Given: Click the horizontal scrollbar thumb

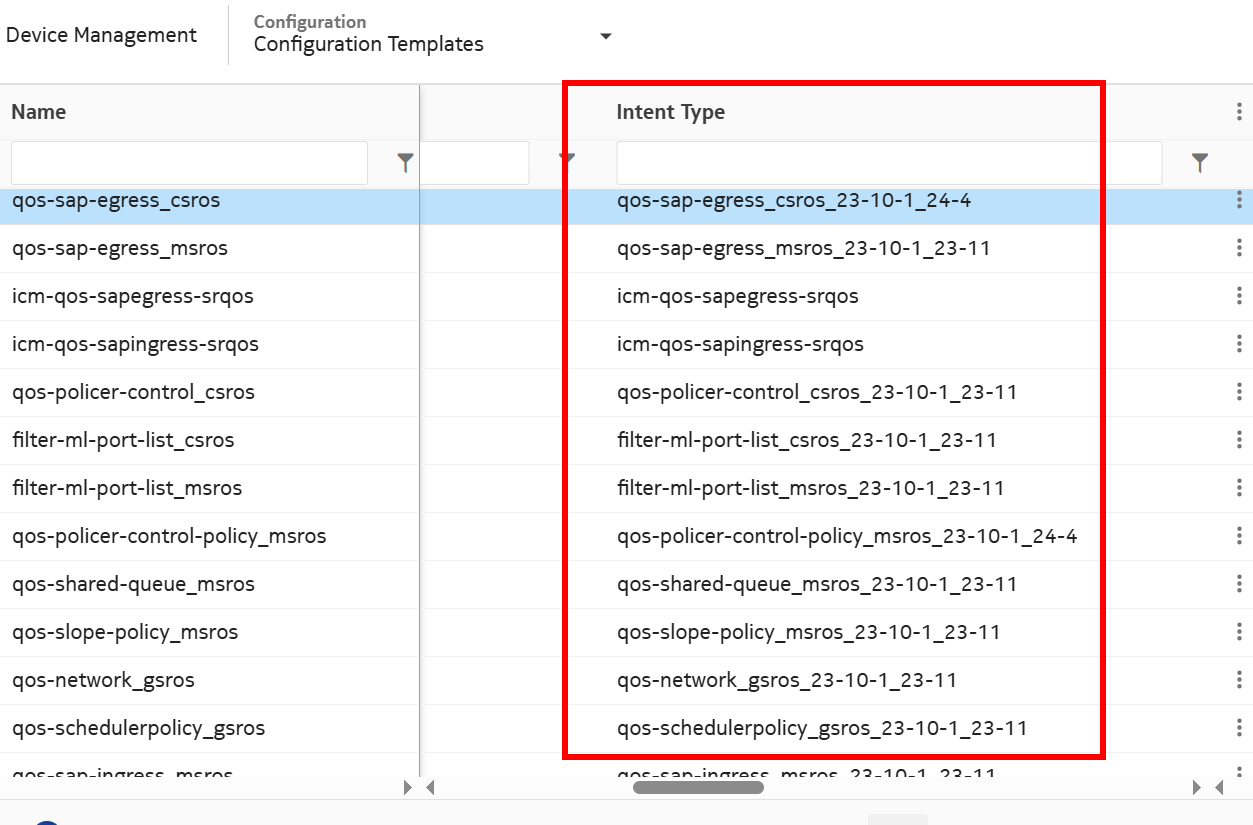Looking at the screenshot, I should click(698, 787).
